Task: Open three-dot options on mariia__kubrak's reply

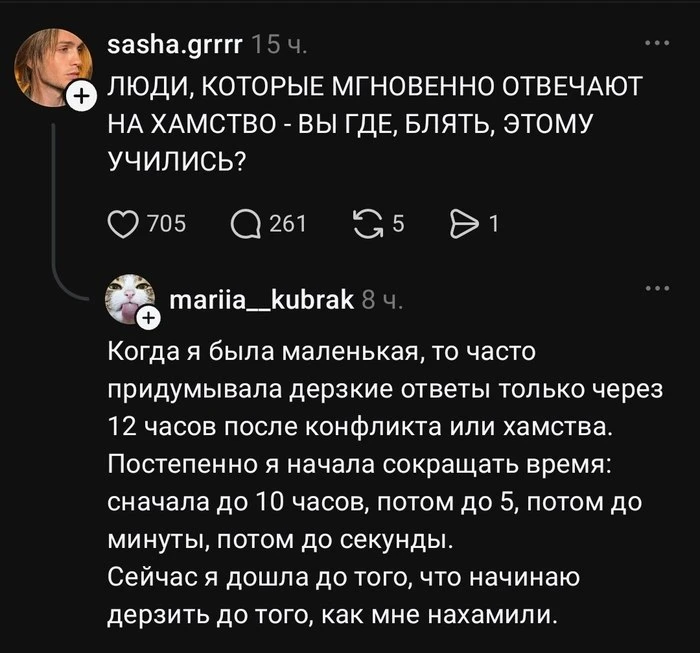Action: click(657, 288)
